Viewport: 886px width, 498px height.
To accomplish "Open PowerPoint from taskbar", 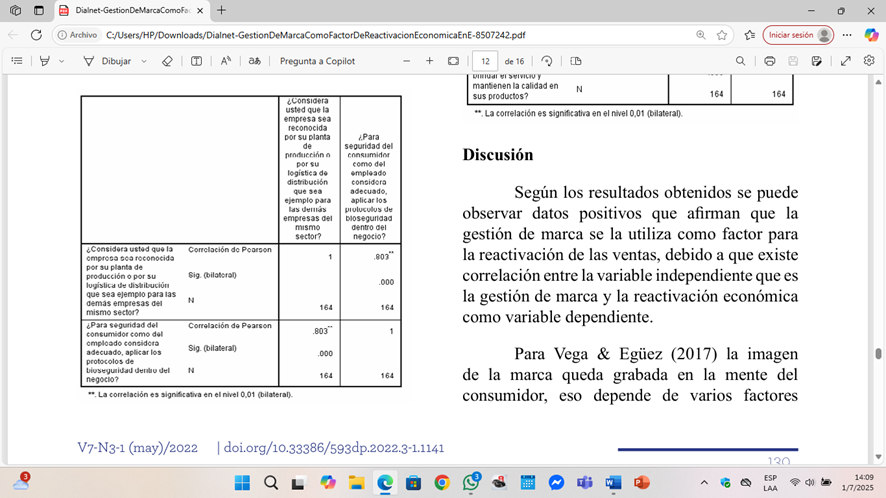I will click(641, 483).
